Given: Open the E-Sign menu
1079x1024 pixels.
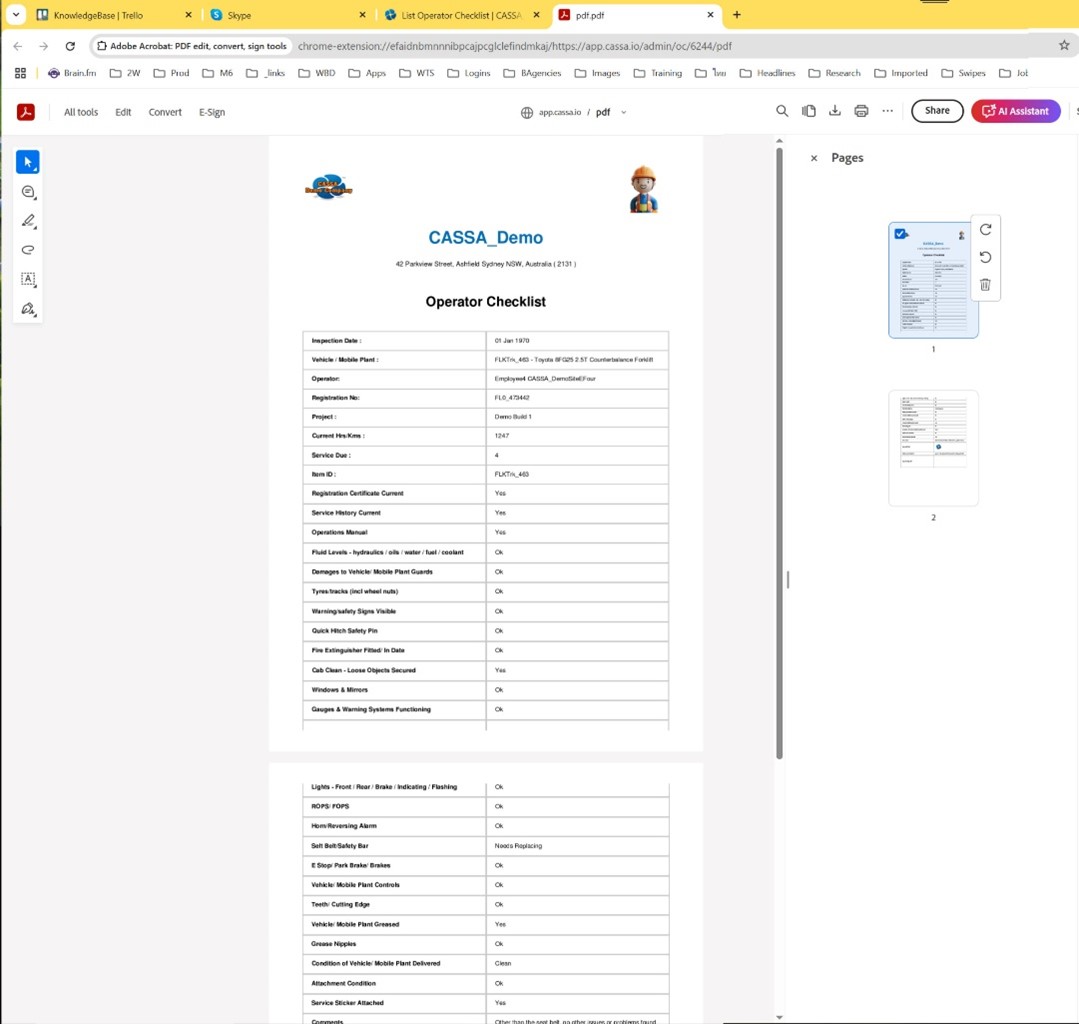Looking at the screenshot, I should coord(212,112).
